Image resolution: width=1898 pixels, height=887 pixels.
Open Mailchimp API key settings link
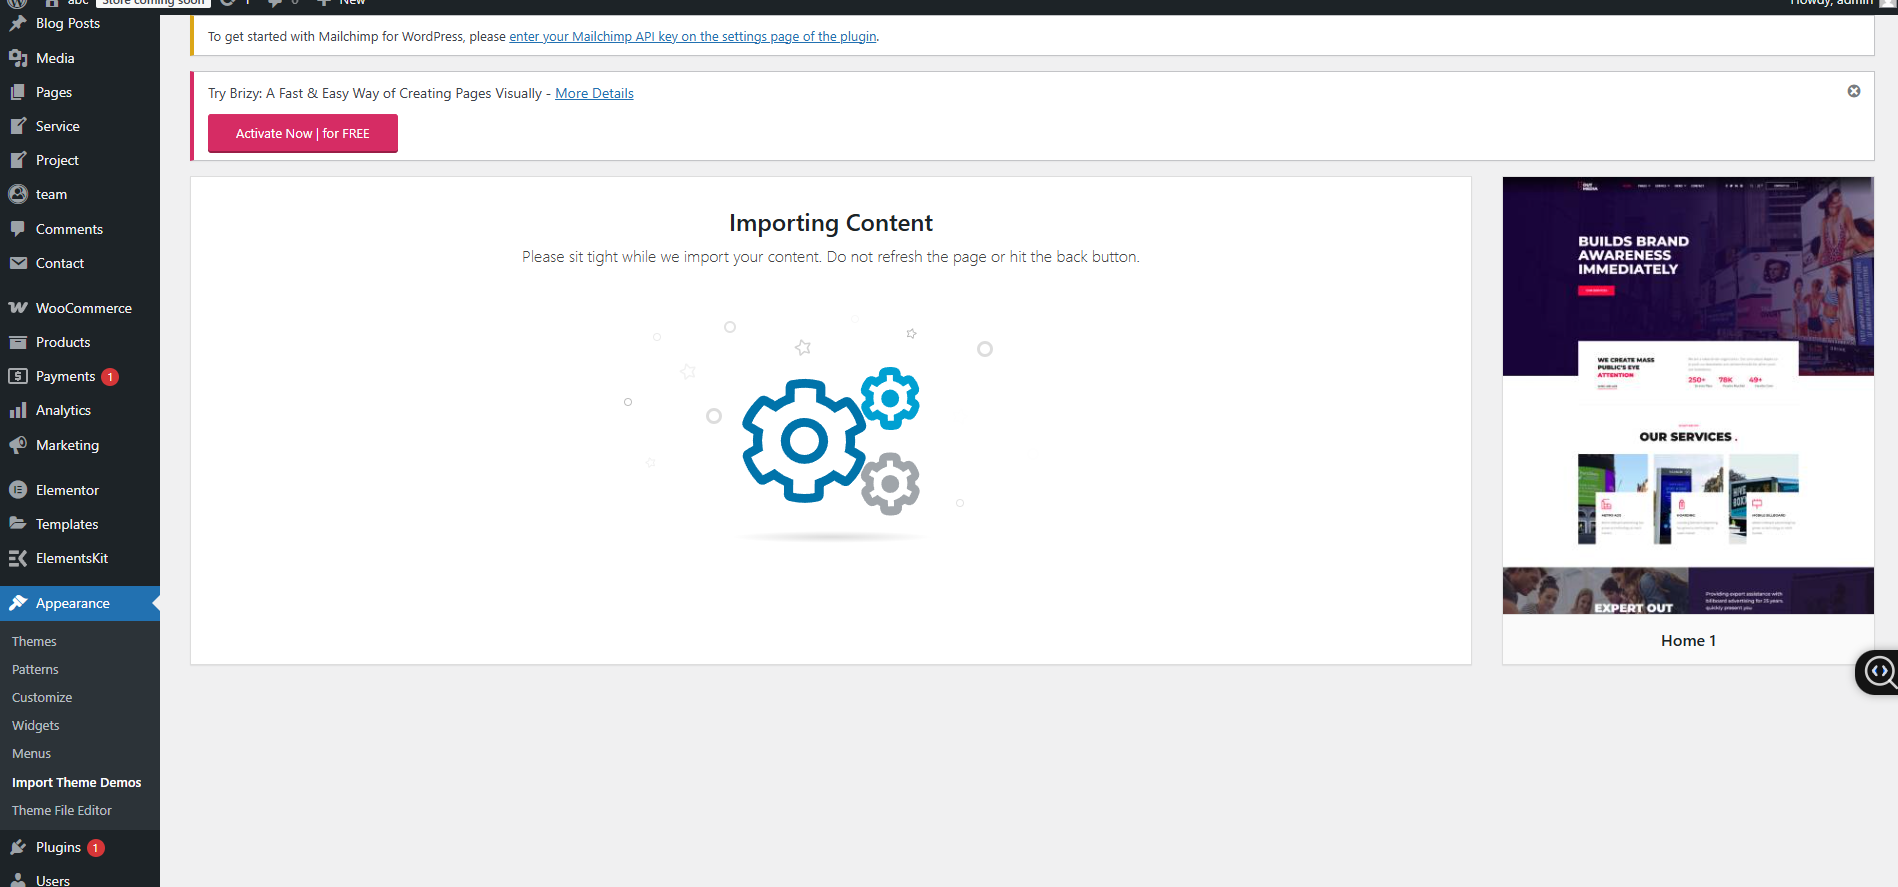coord(692,37)
